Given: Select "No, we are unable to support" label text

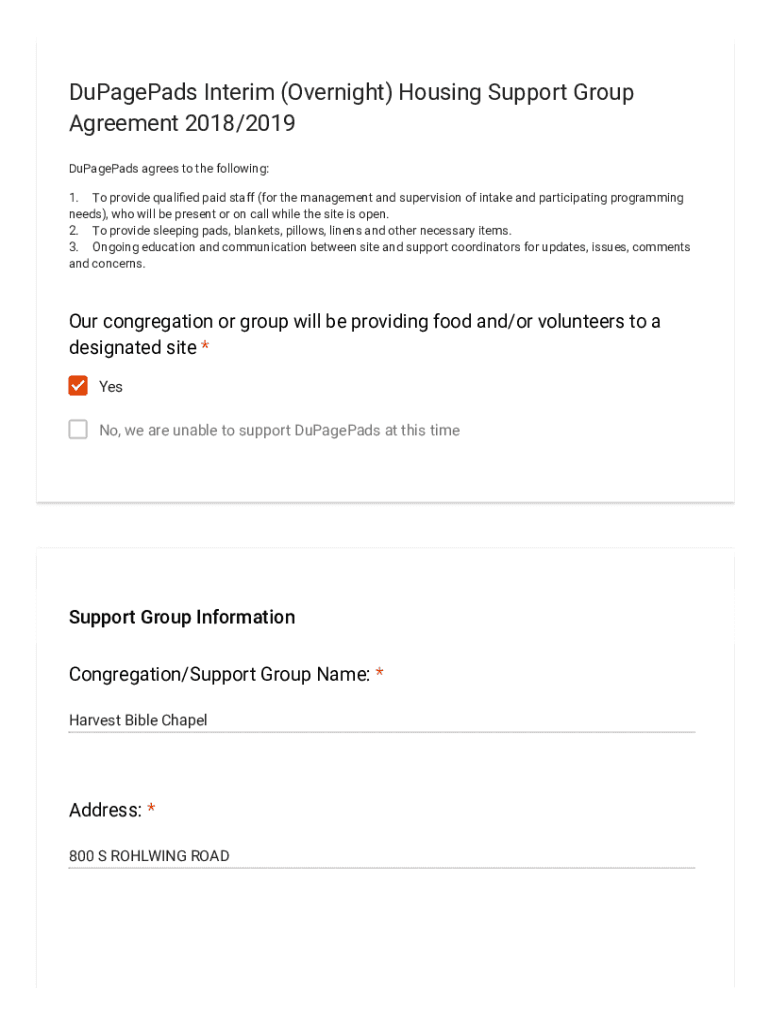Looking at the screenshot, I should coord(279,431).
